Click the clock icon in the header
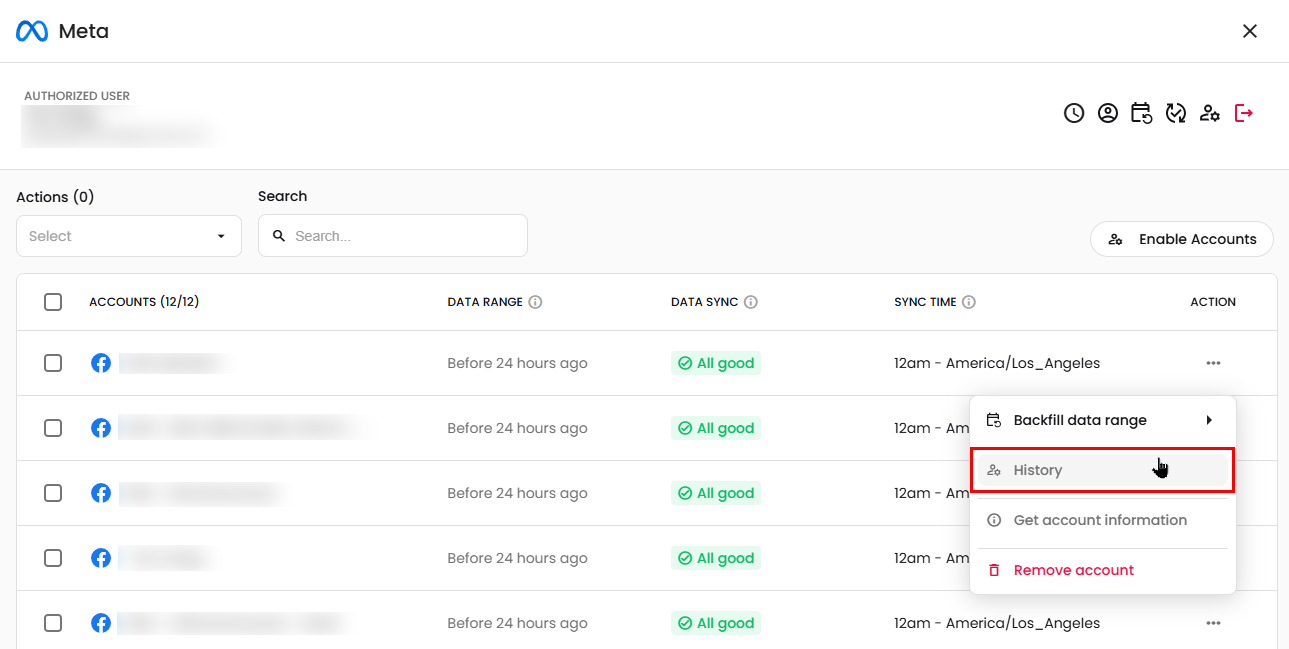The image size is (1289, 649). (1074, 113)
